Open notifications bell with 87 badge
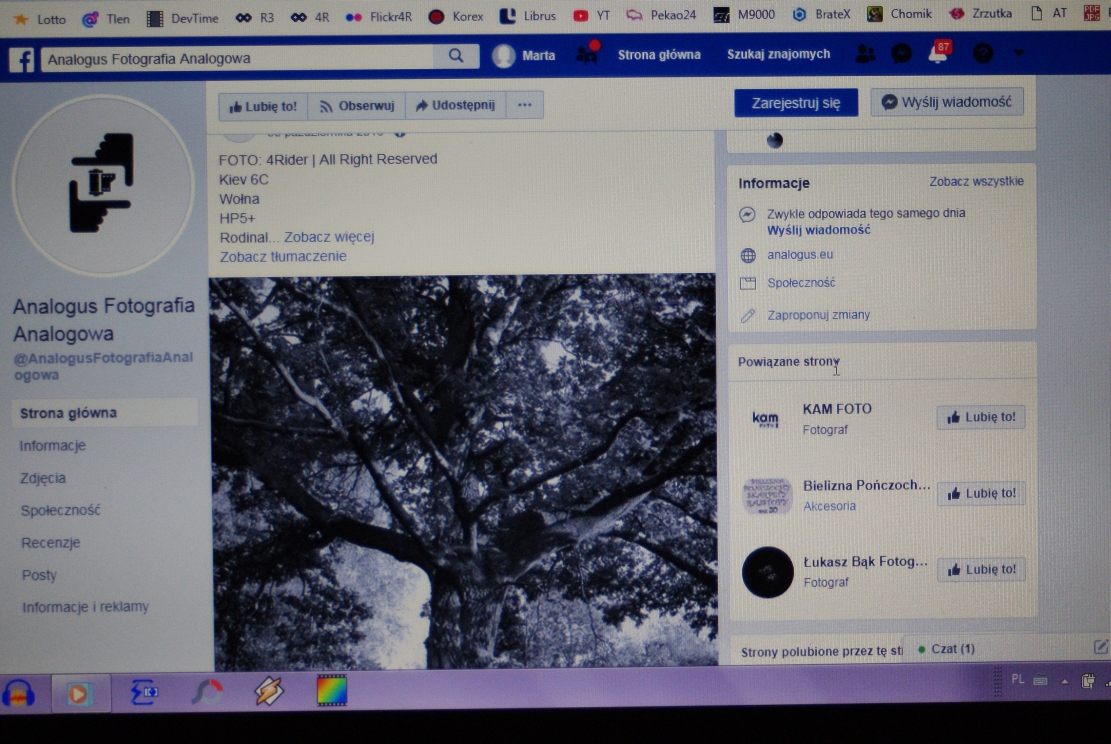 click(938, 55)
